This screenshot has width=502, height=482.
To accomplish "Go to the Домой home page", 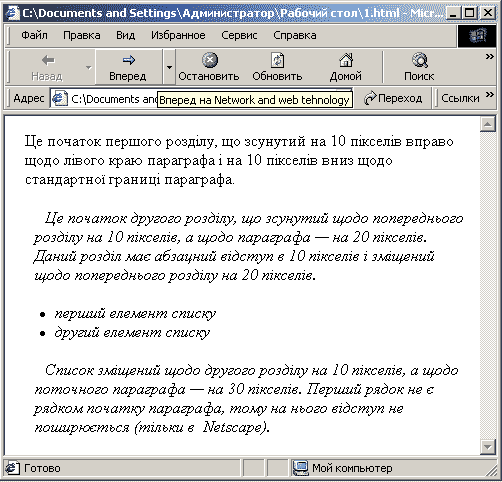I will tap(346, 68).
